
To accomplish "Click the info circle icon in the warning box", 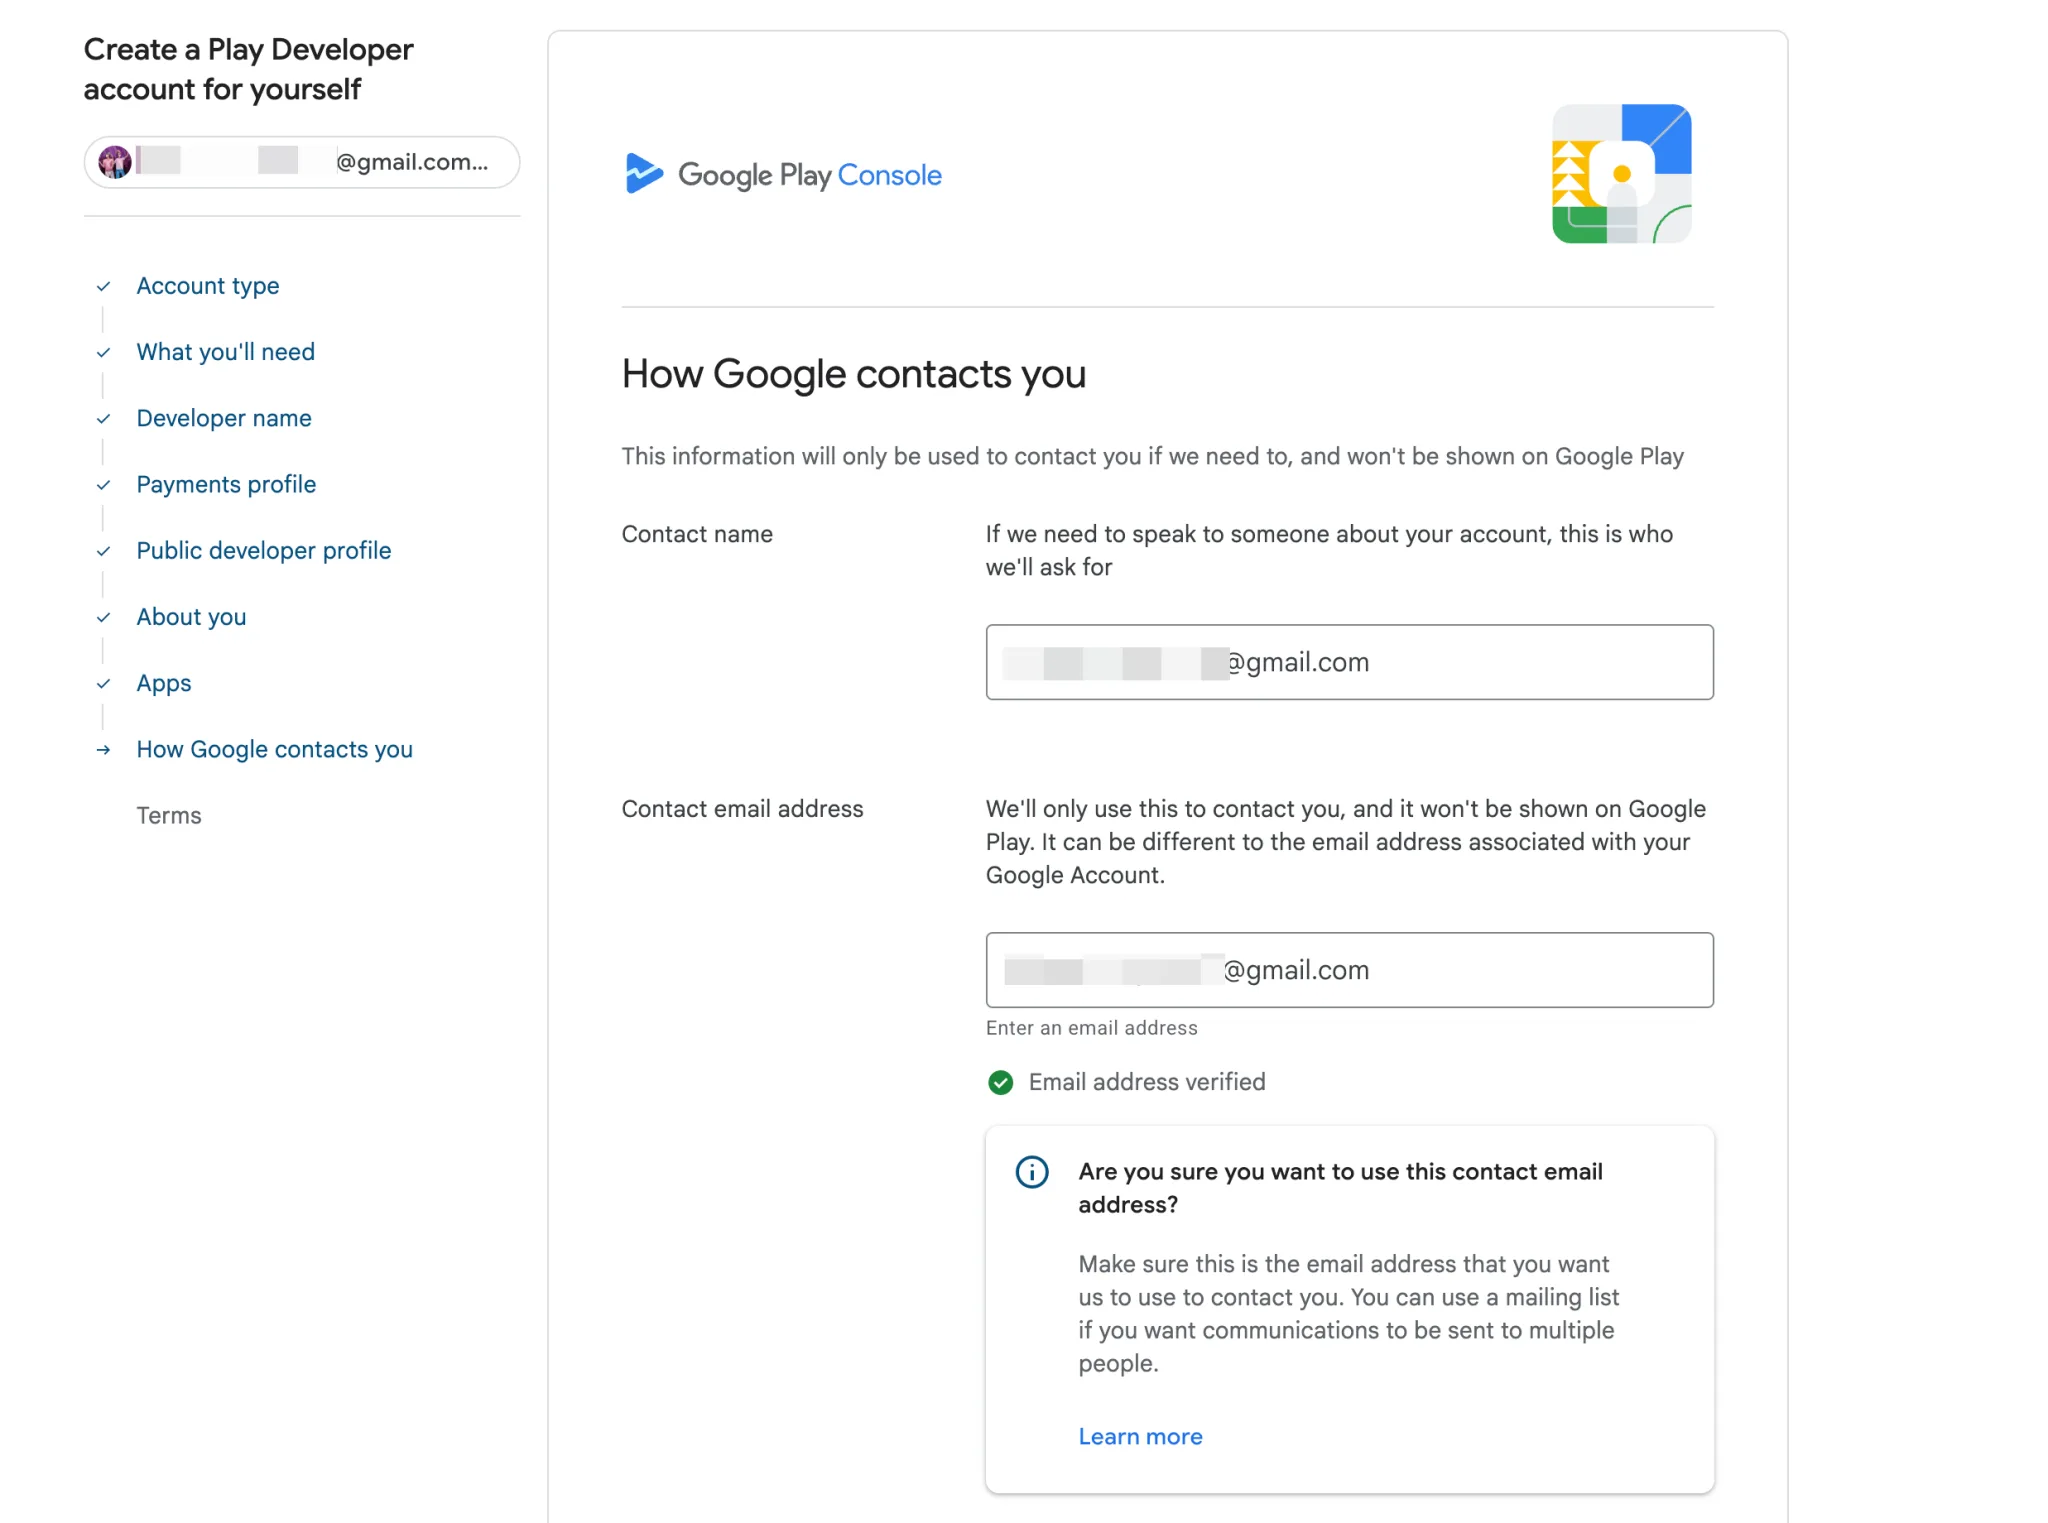I will [x=1031, y=1172].
